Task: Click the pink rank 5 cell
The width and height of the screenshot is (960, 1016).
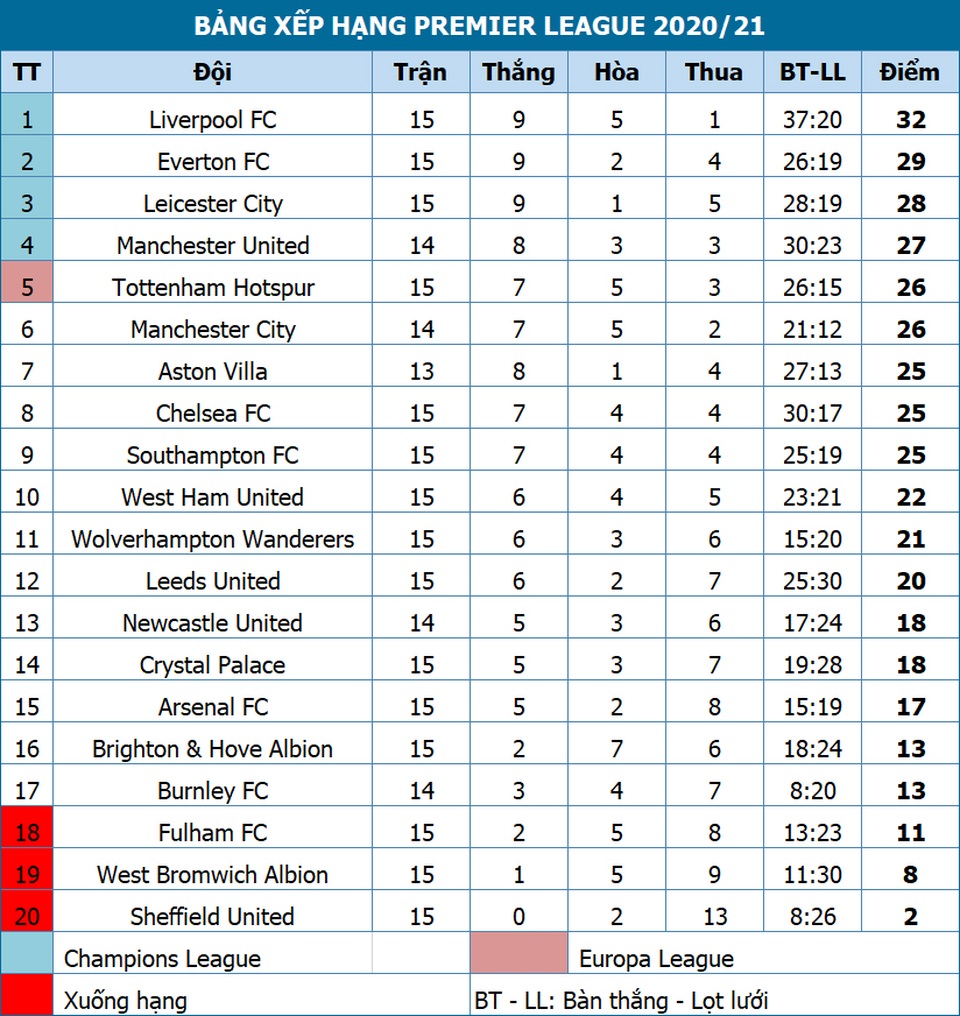Action: [x=26, y=288]
